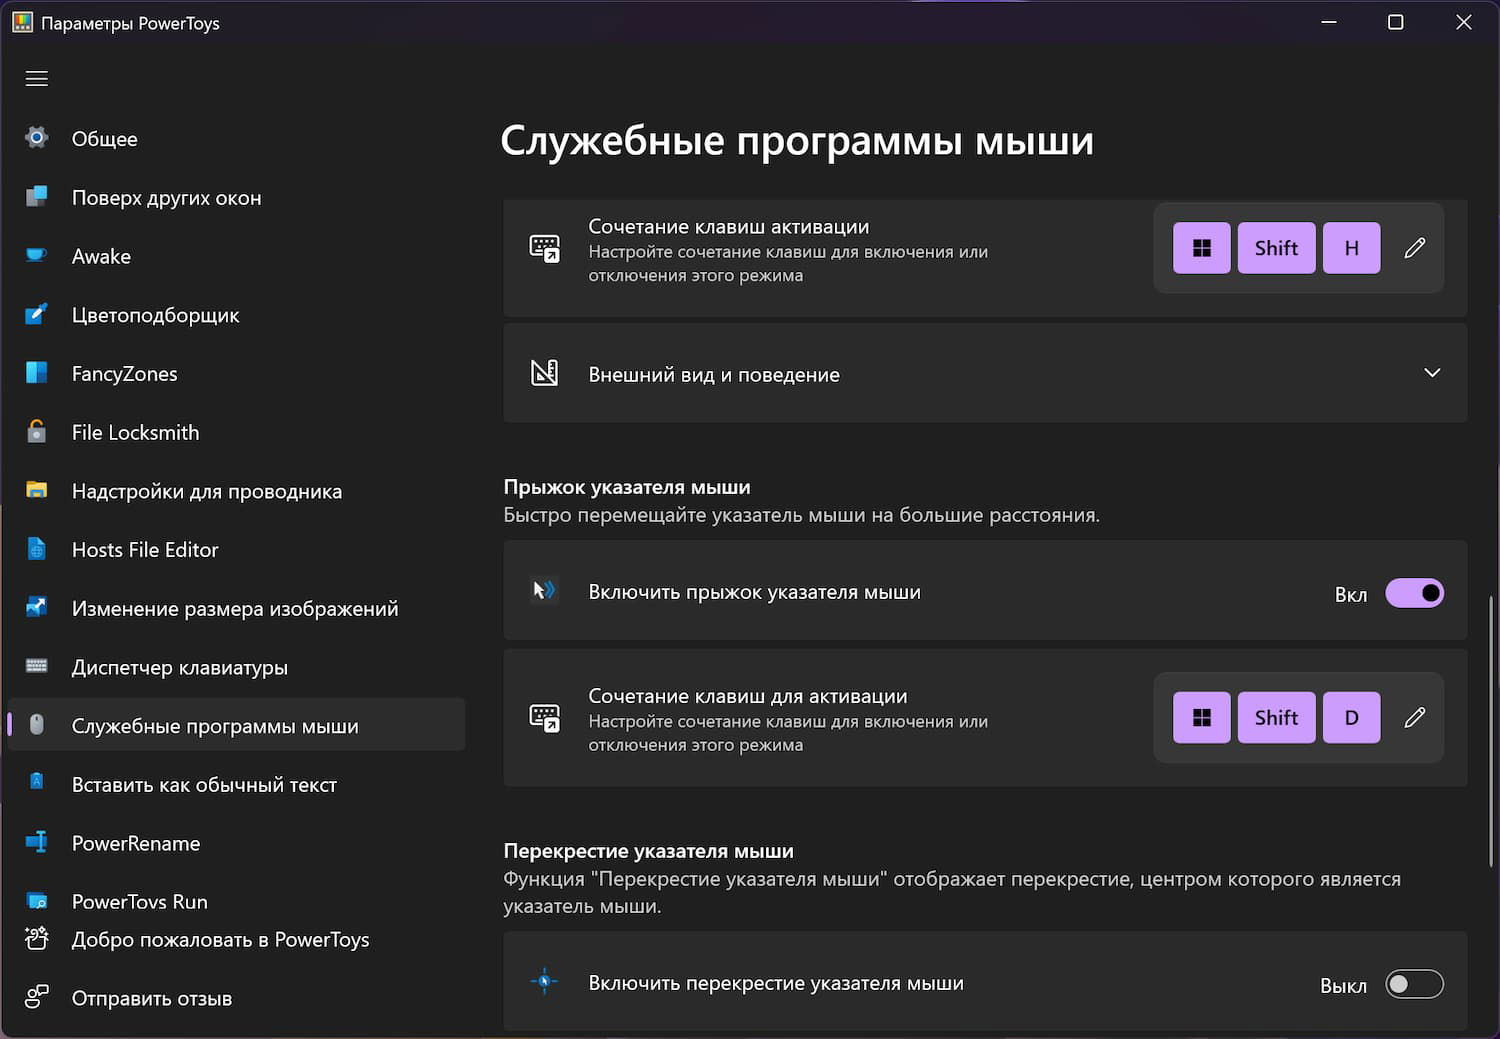Select the Hosts File Editor icon
This screenshot has width=1500, height=1039.
pos(37,549)
